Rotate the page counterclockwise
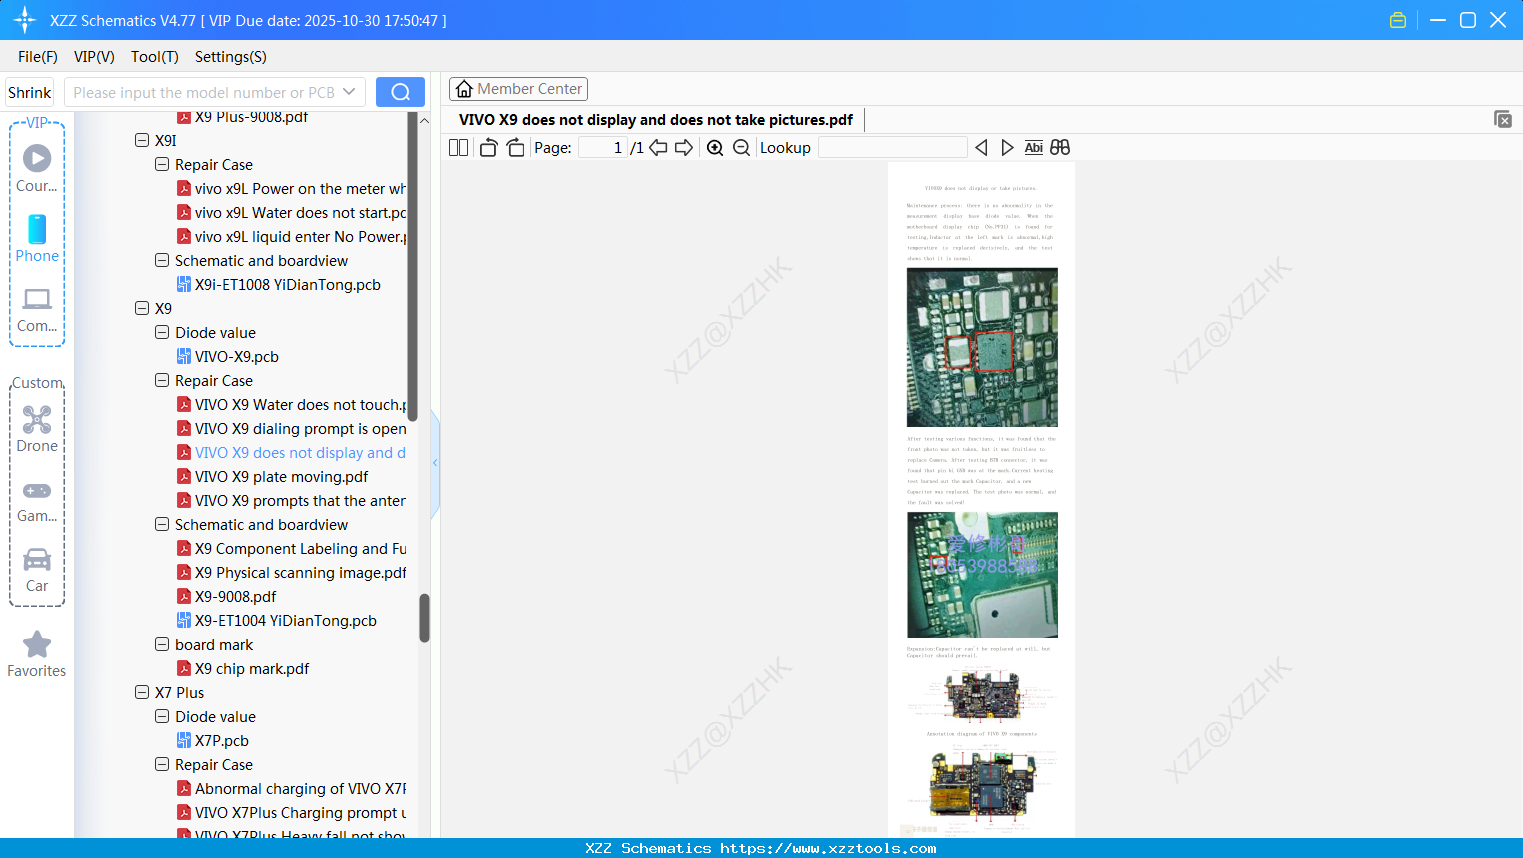1523x858 pixels. [488, 148]
